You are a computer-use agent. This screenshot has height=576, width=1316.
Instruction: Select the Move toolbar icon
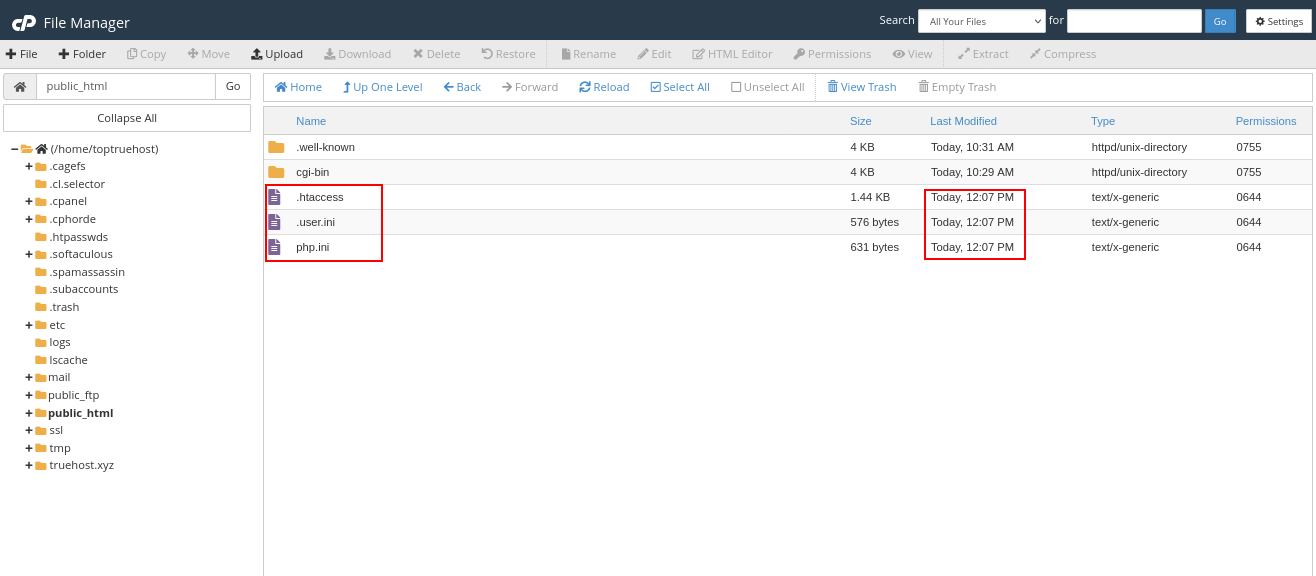(x=208, y=54)
